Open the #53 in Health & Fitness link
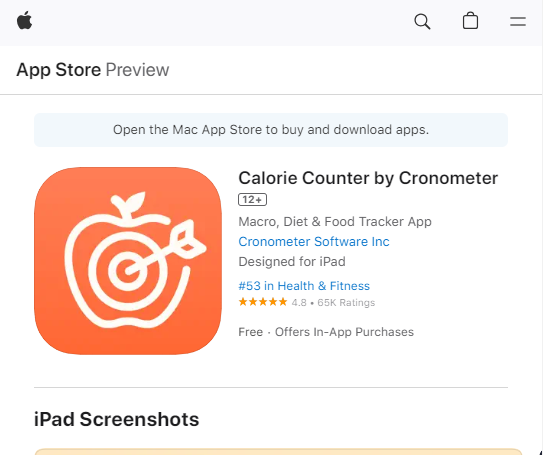This screenshot has height=455, width=543. (x=304, y=286)
